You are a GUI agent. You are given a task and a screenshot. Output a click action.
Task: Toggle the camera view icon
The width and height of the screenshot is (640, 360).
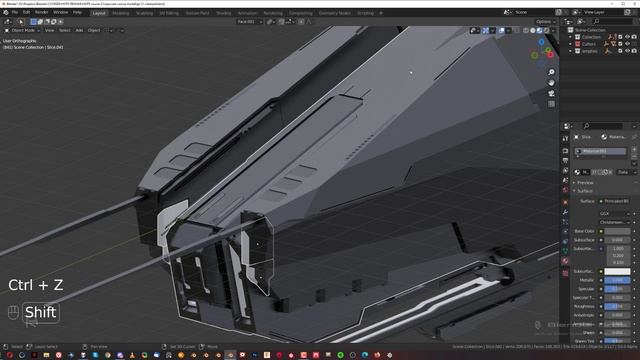point(551,93)
